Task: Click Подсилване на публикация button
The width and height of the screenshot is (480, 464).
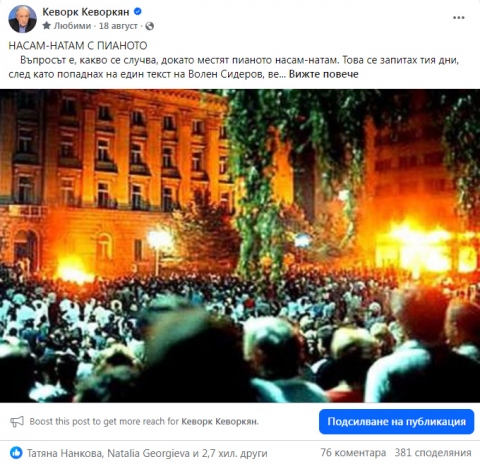Action: [396, 422]
